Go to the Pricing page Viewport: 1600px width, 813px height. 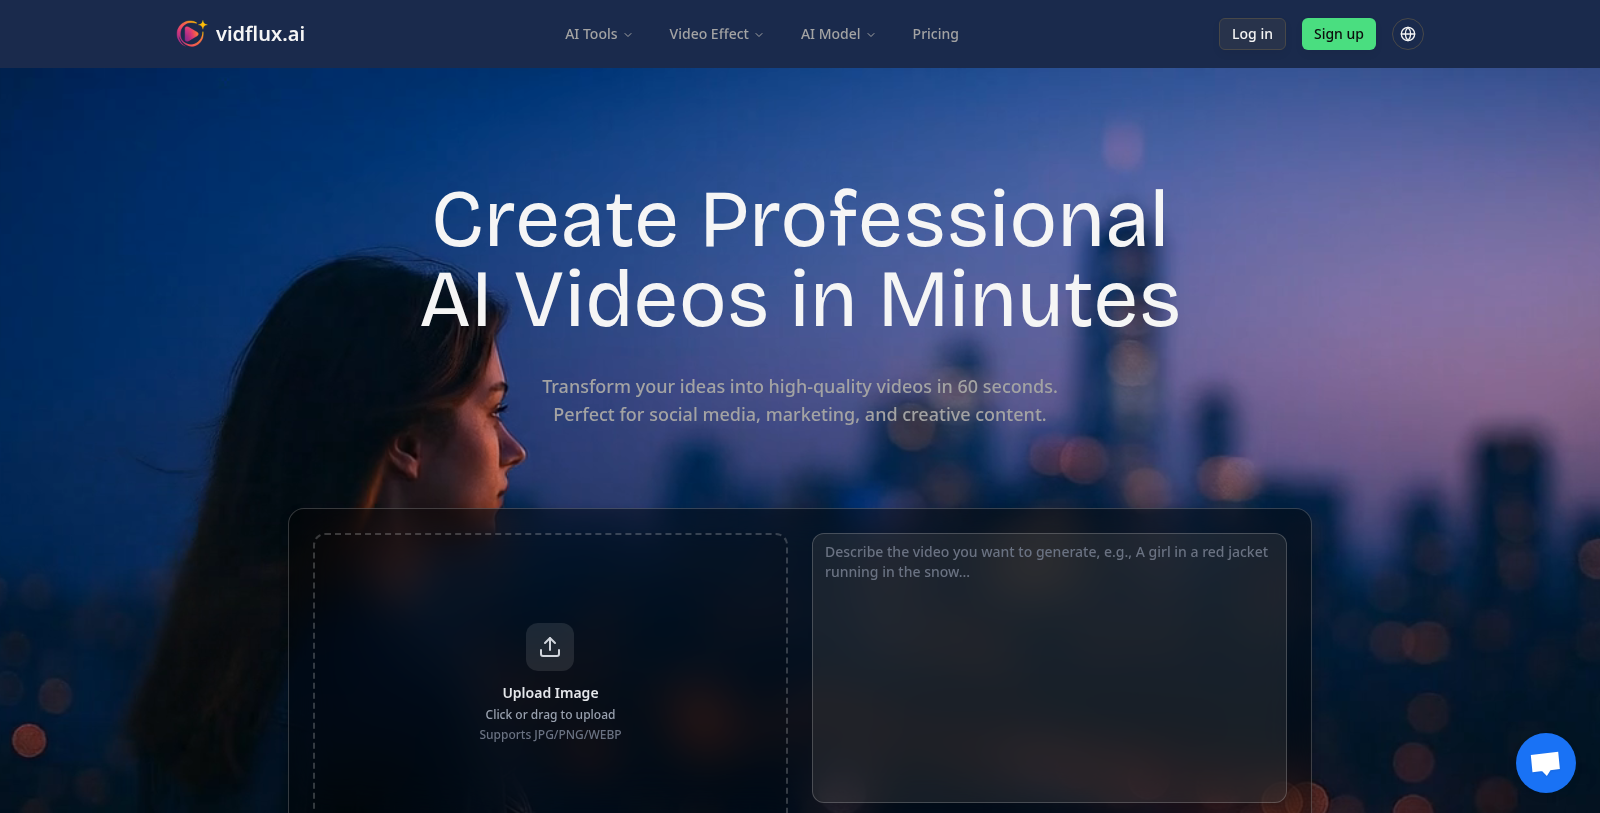[935, 34]
